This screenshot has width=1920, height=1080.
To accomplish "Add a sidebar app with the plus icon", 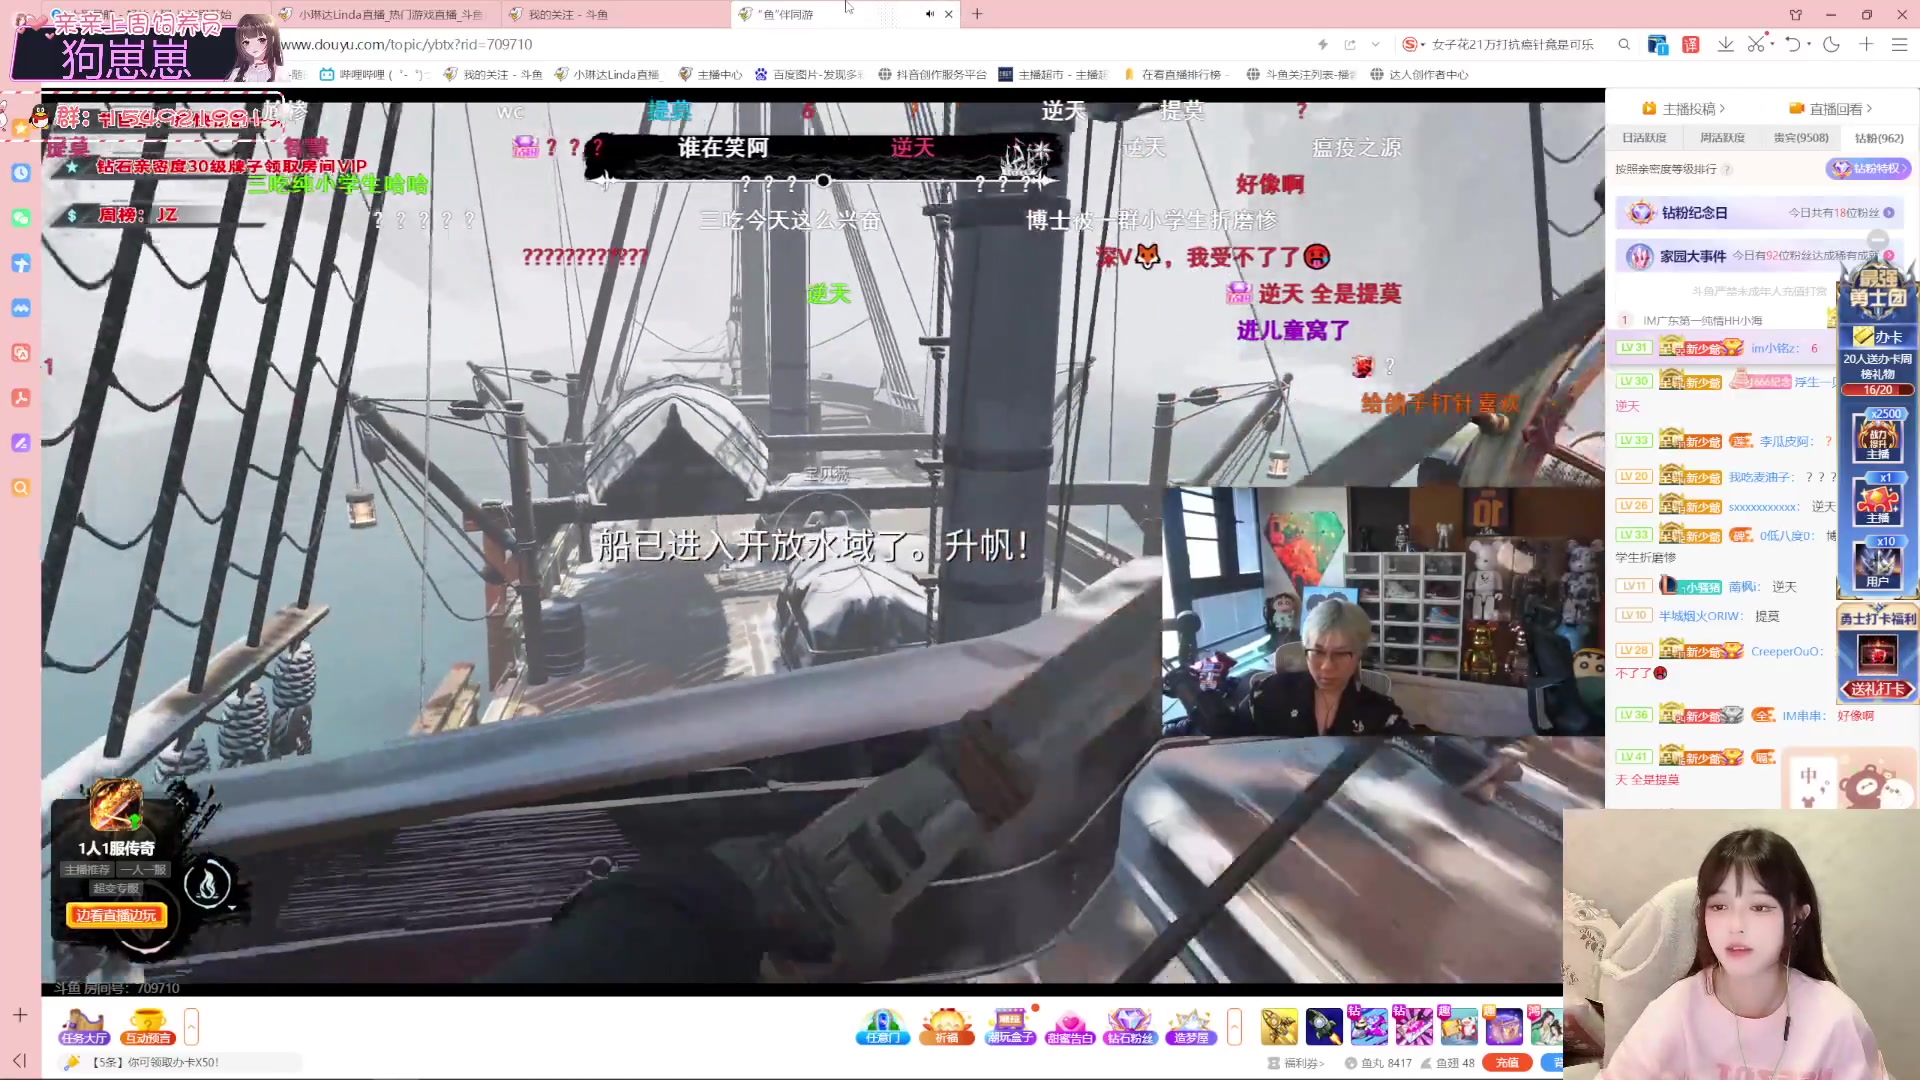I will coord(20,1015).
